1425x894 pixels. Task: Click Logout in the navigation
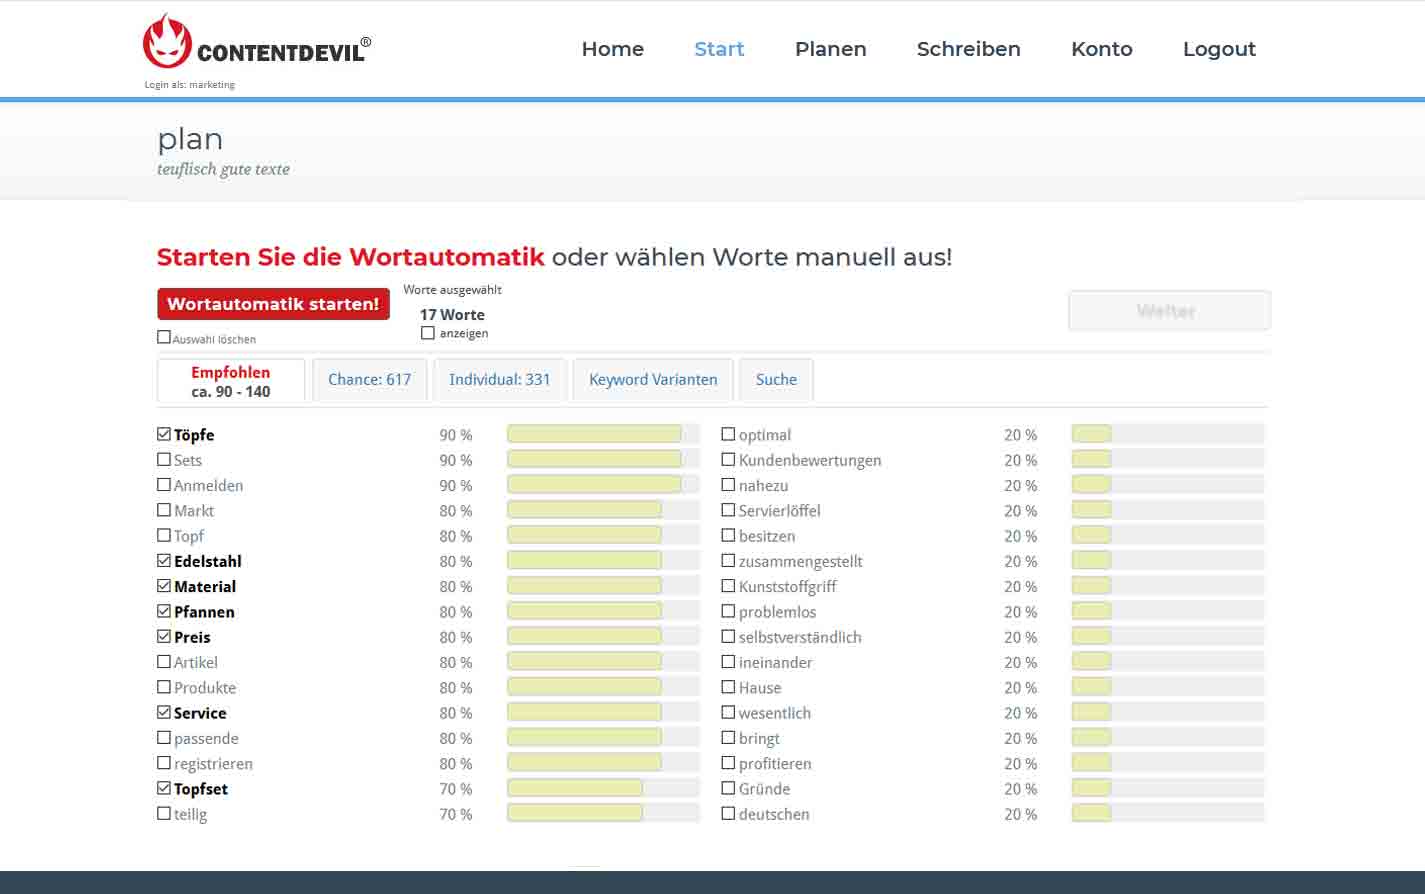click(1218, 49)
